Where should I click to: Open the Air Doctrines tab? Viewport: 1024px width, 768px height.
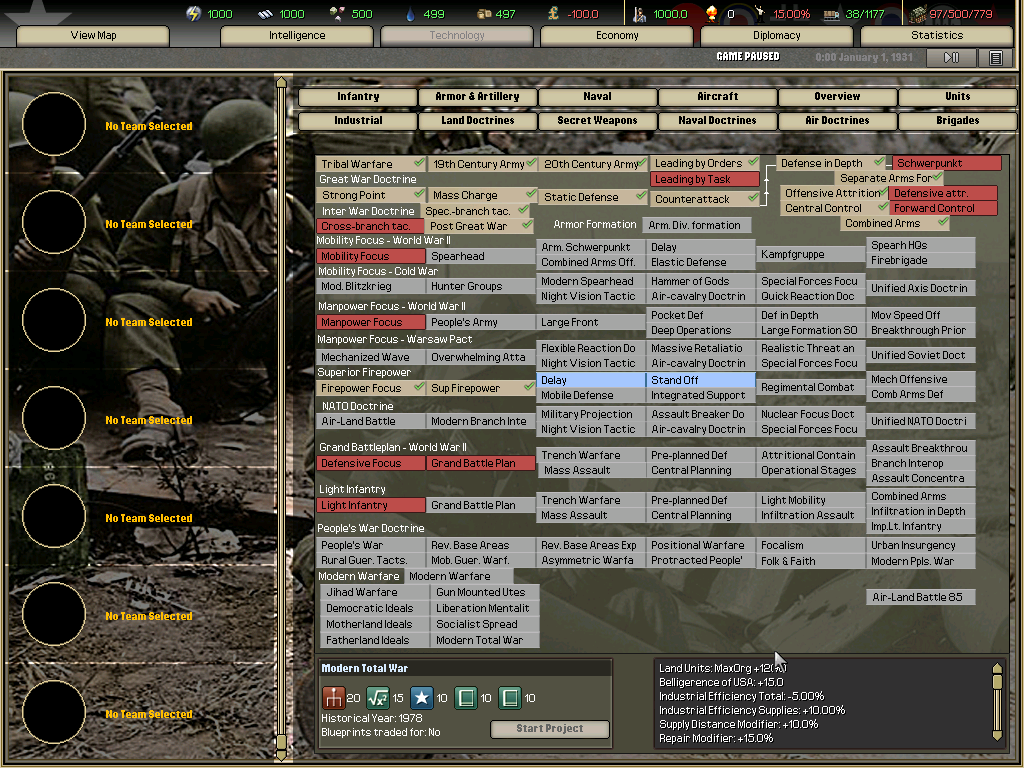pos(837,118)
